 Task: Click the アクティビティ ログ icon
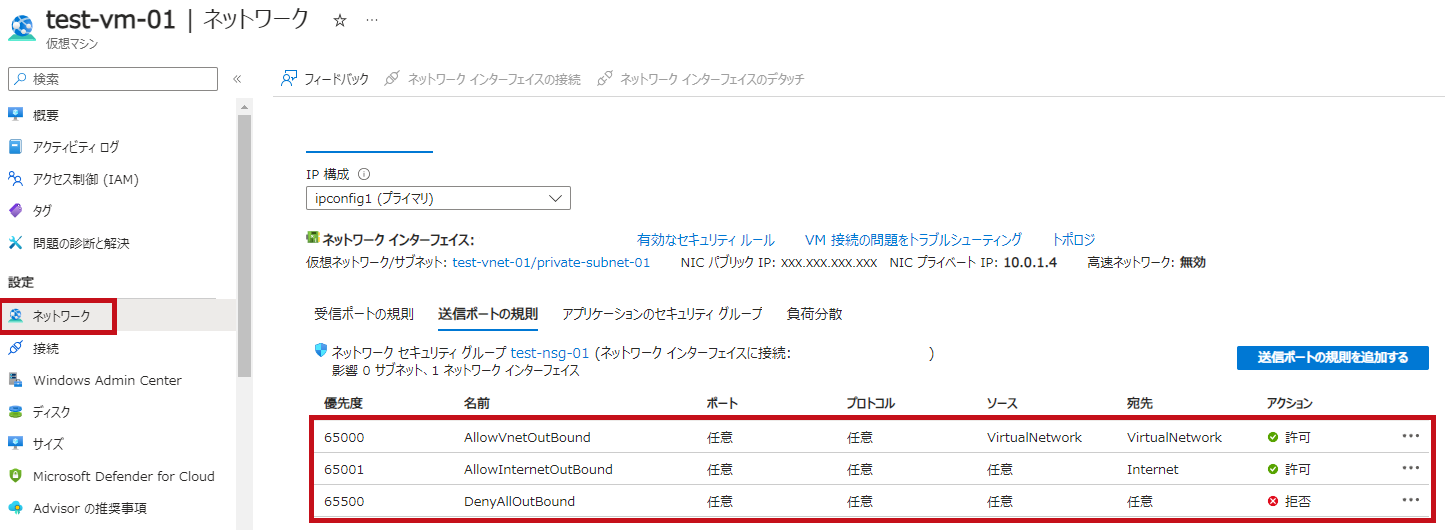pos(15,147)
